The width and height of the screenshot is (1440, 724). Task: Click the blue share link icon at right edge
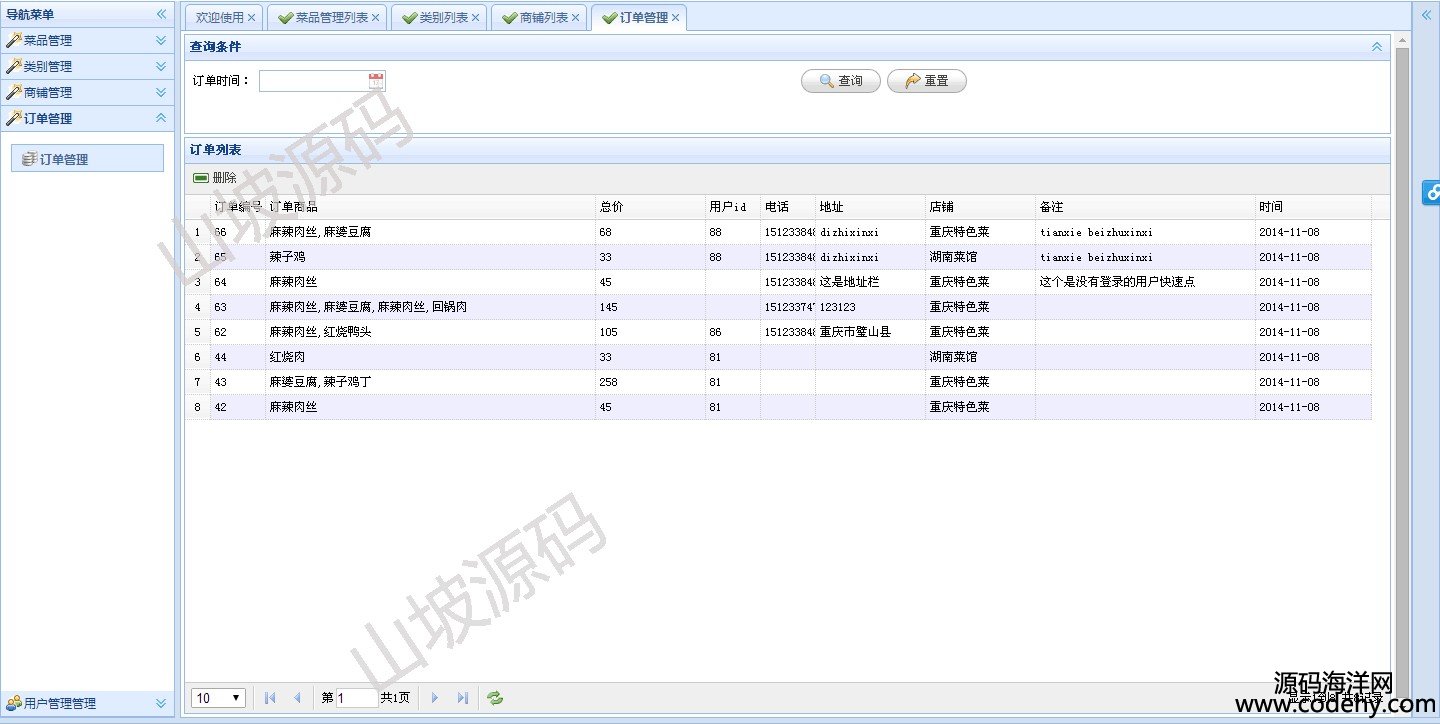[1431, 192]
